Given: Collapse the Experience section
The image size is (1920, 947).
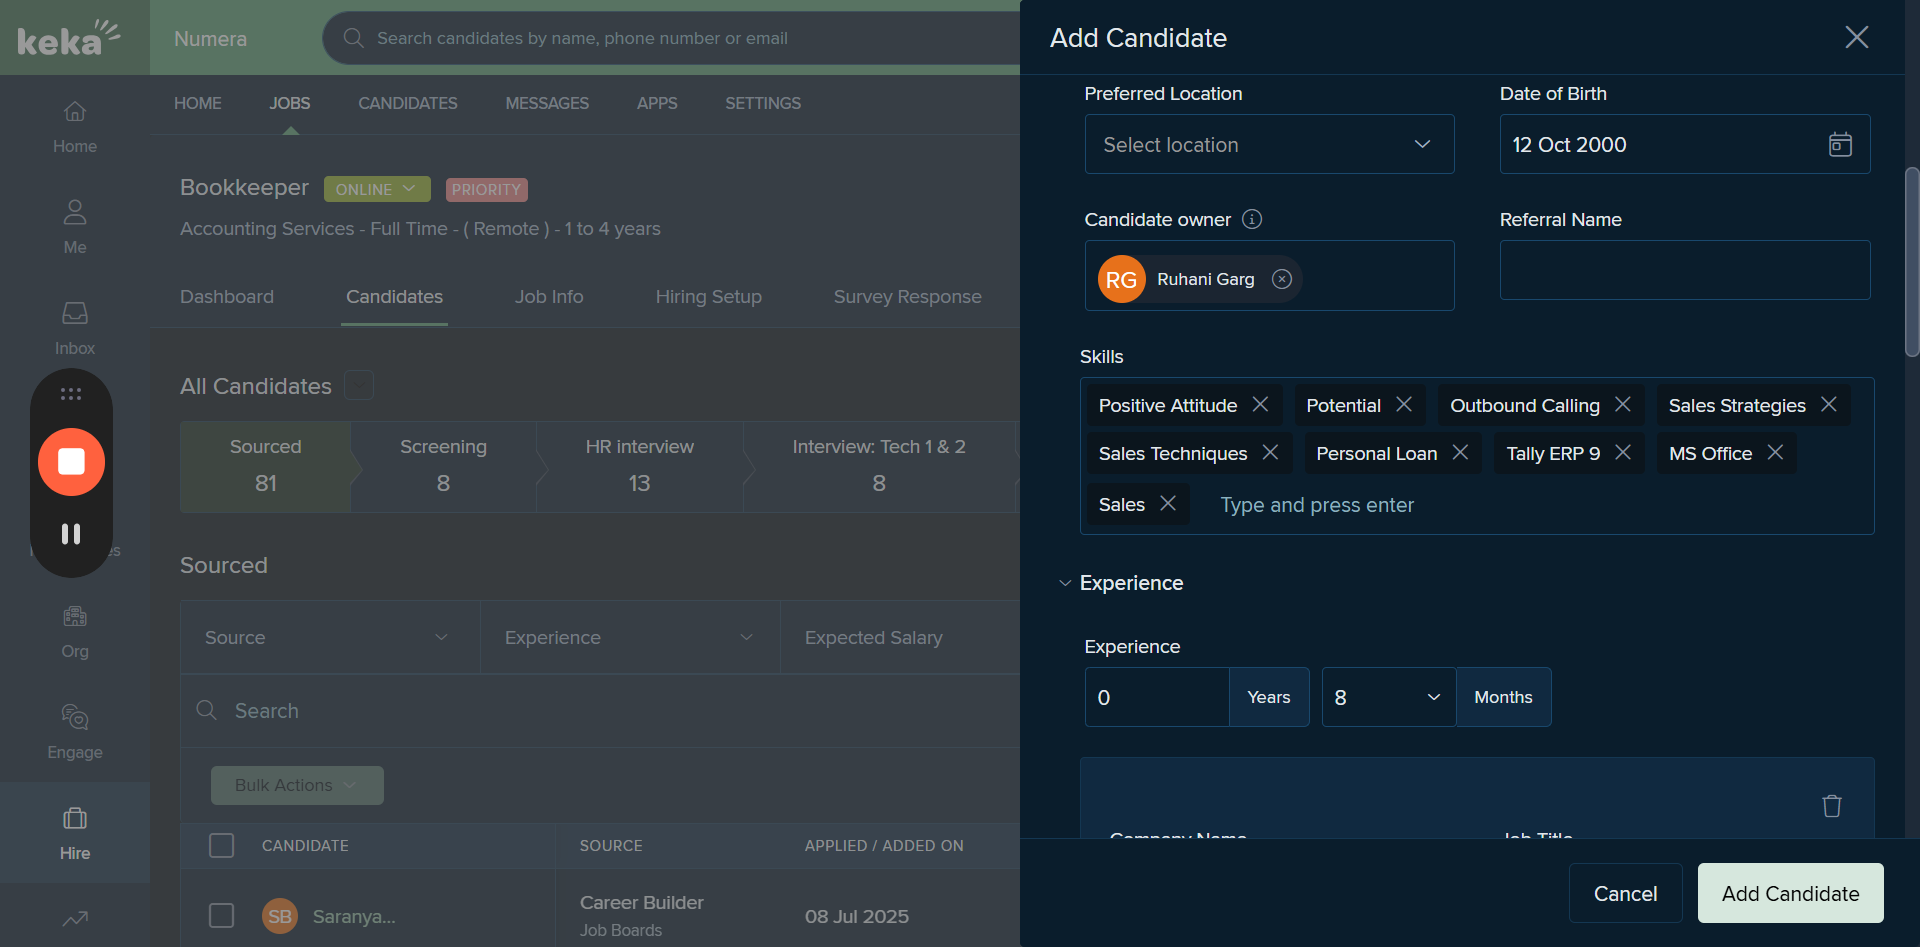Looking at the screenshot, I should (1065, 583).
